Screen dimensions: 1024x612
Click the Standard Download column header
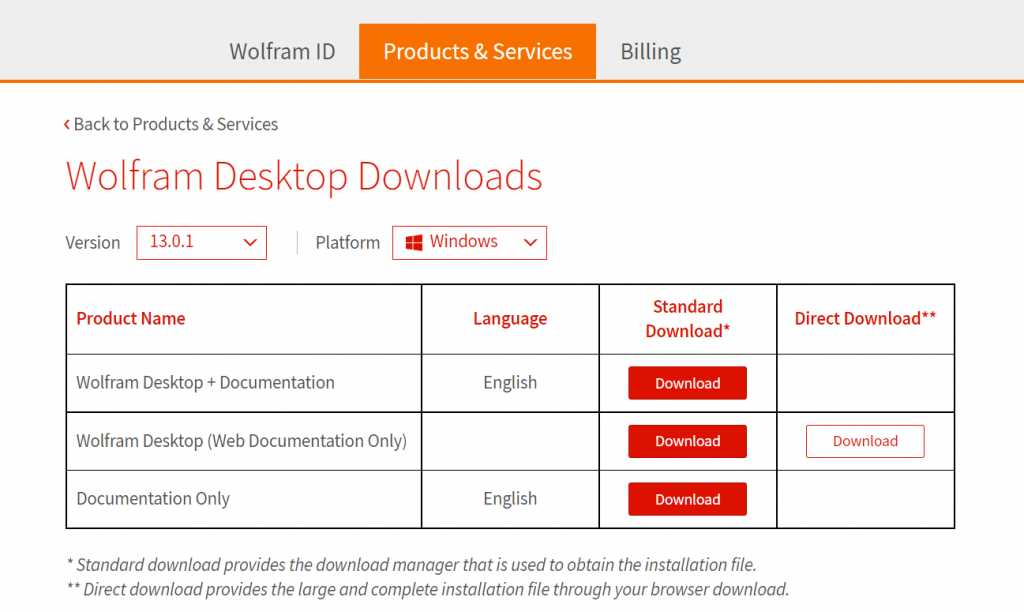pos(687,318)
